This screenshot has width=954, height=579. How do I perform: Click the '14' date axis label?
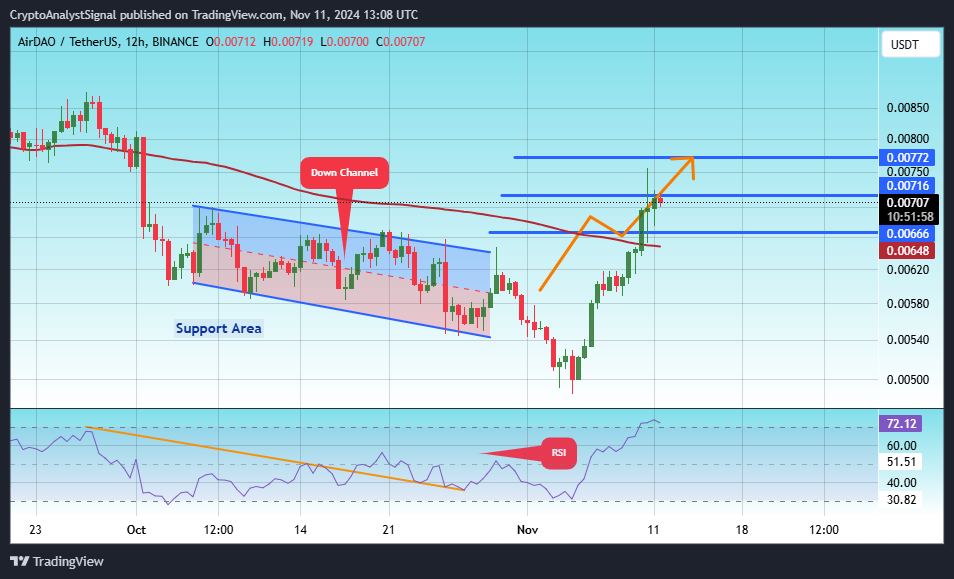300,530
